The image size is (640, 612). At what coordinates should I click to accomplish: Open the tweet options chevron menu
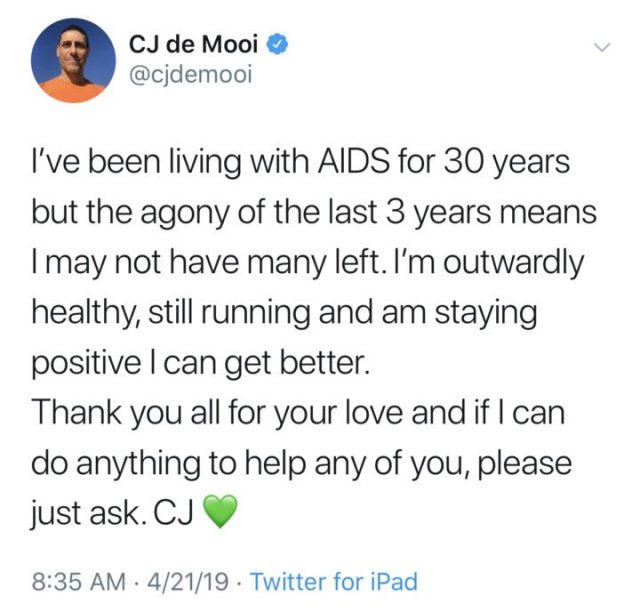pos(601,46)
